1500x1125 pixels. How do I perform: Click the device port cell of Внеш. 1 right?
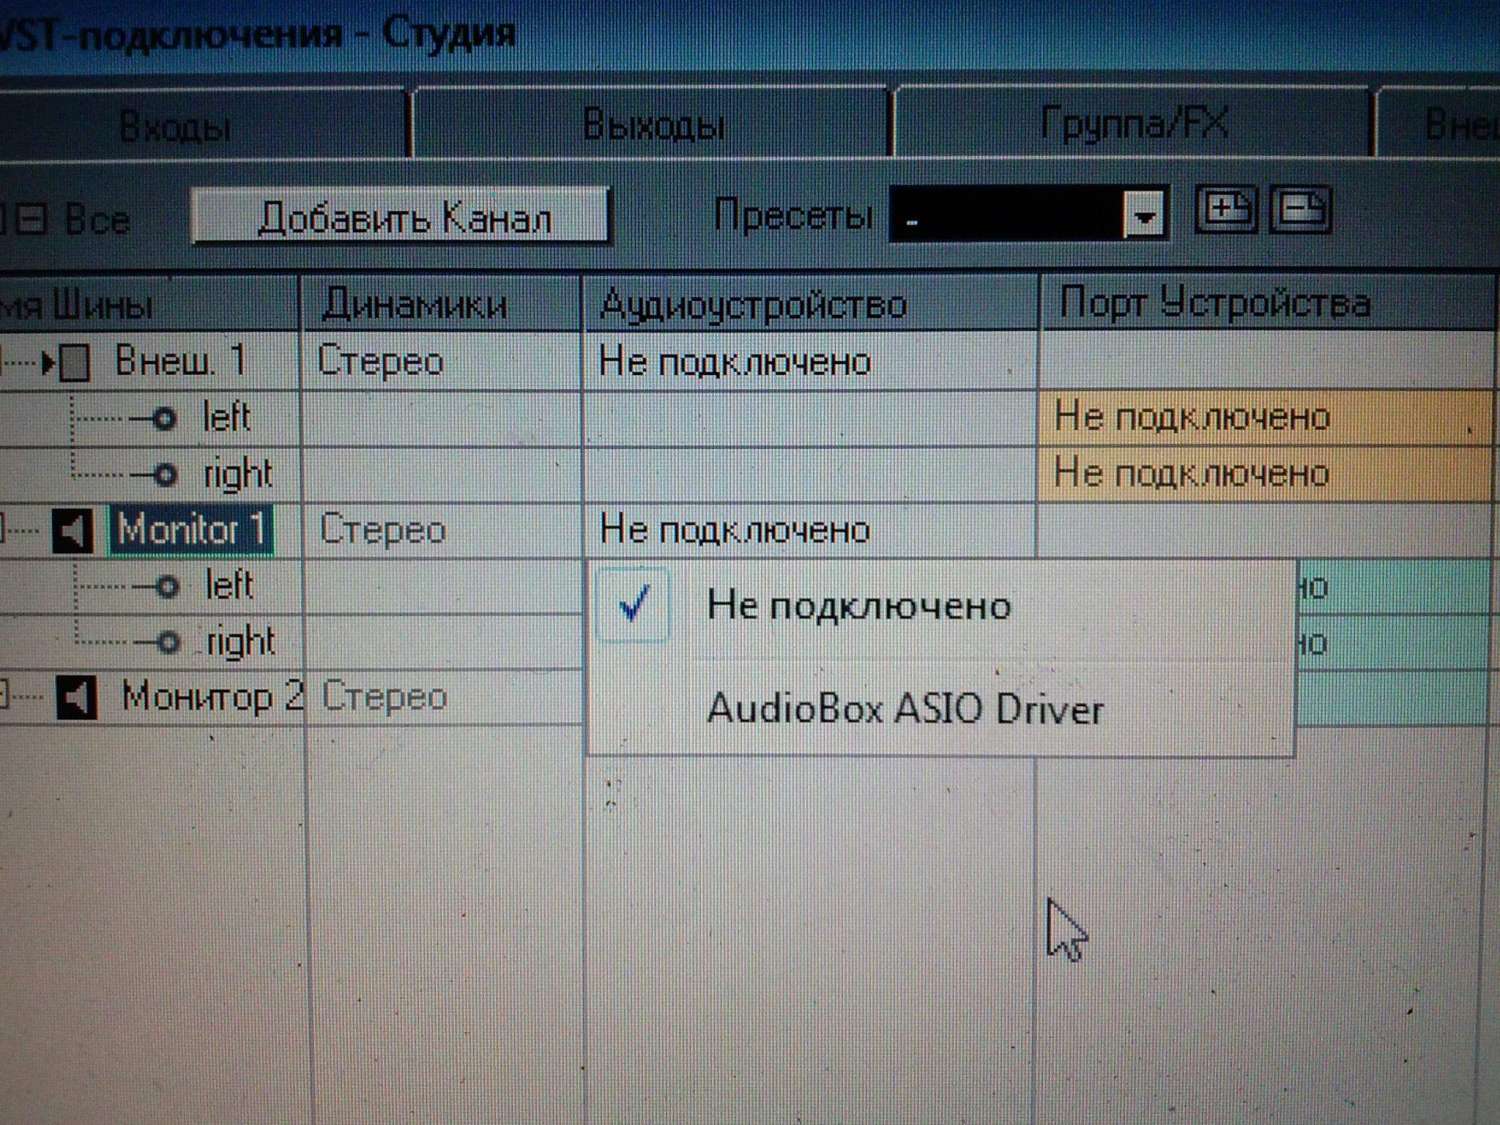(x=1266, y=473)
